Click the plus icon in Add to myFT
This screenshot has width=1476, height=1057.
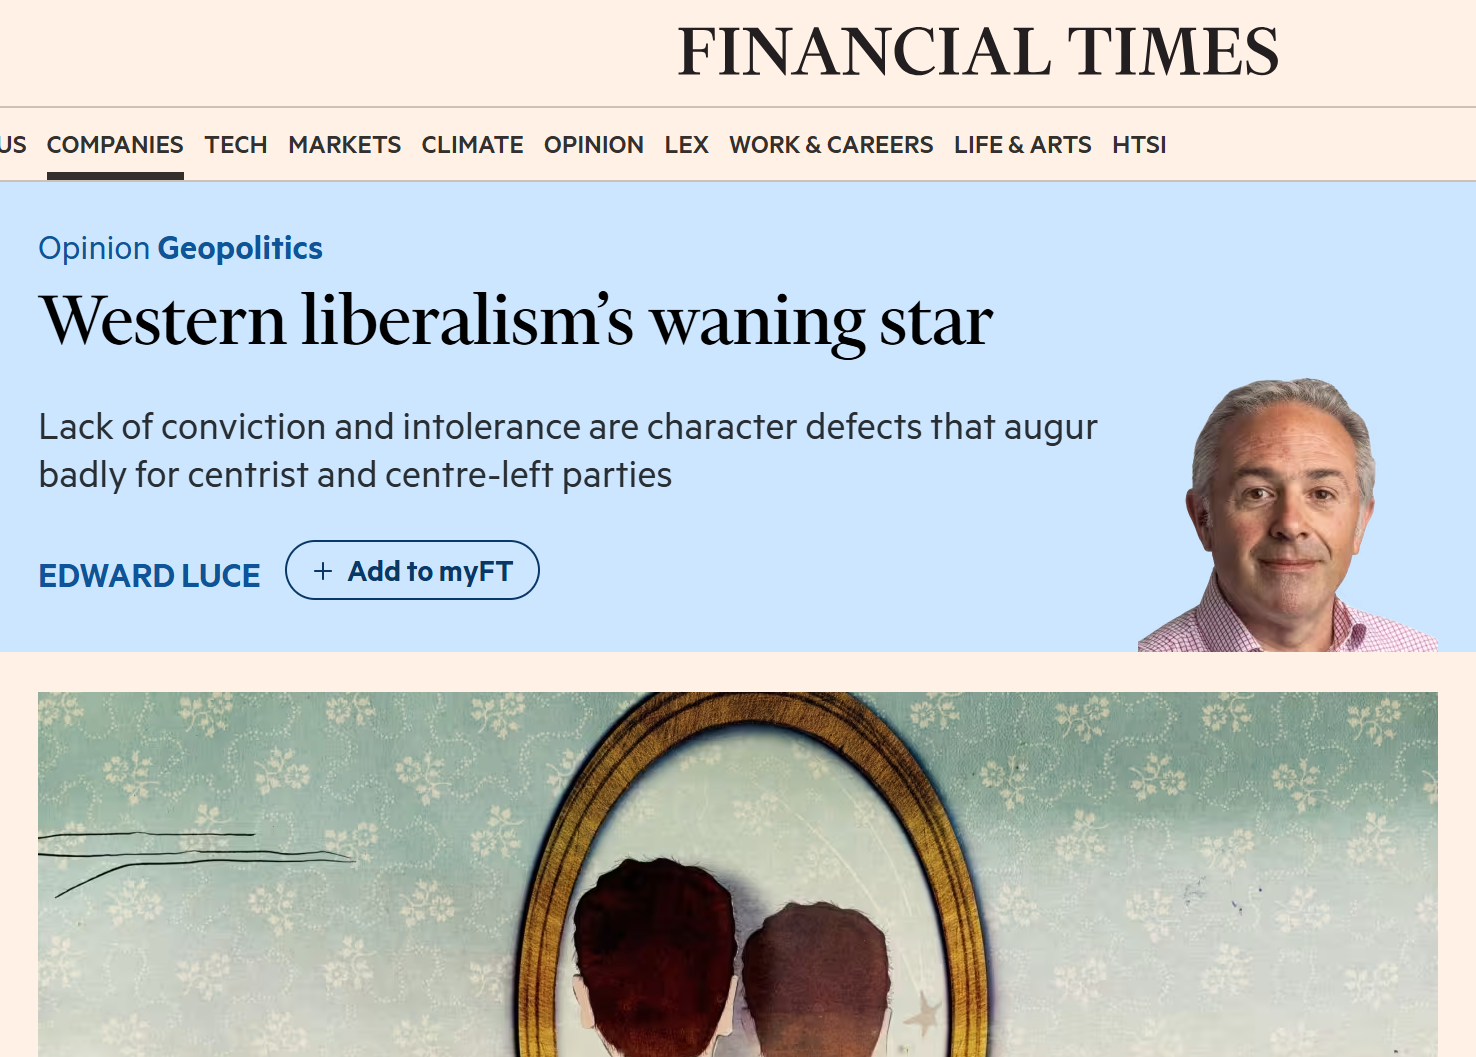[x=323, y=571]
